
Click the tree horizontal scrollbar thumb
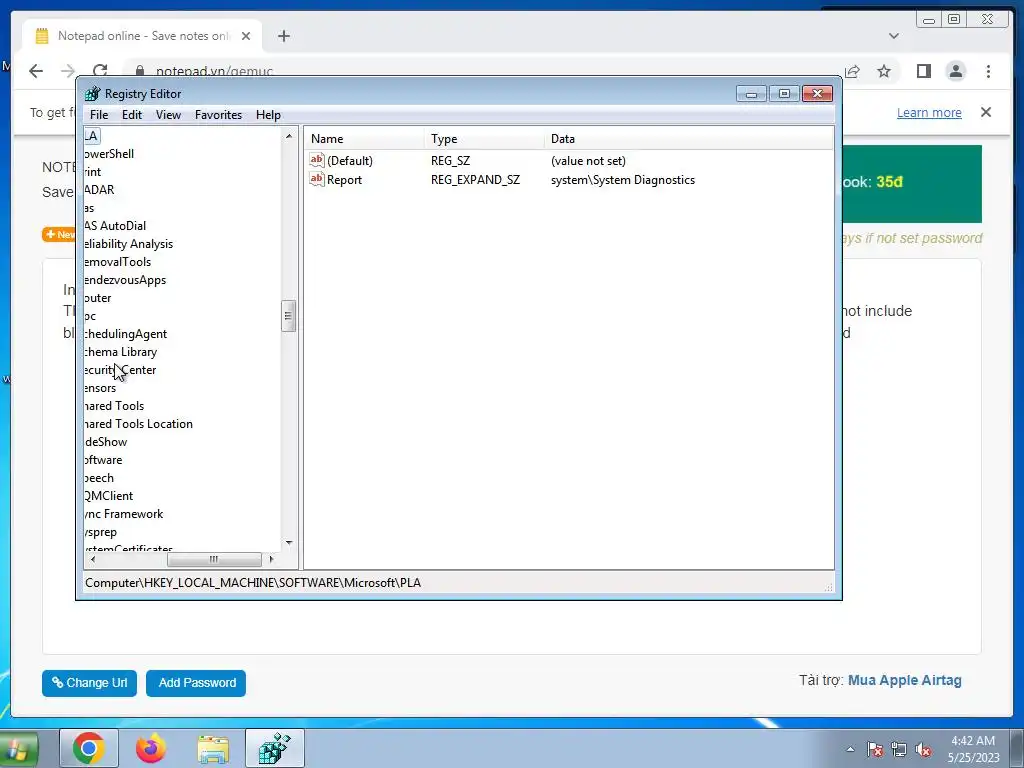click(214, 559)
